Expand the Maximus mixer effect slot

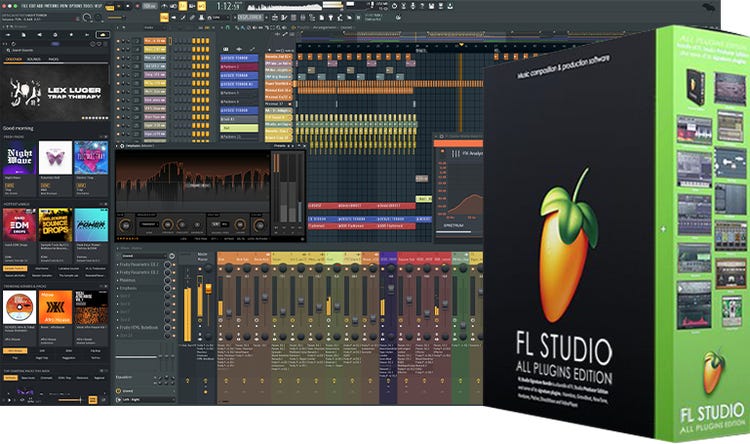118,280
